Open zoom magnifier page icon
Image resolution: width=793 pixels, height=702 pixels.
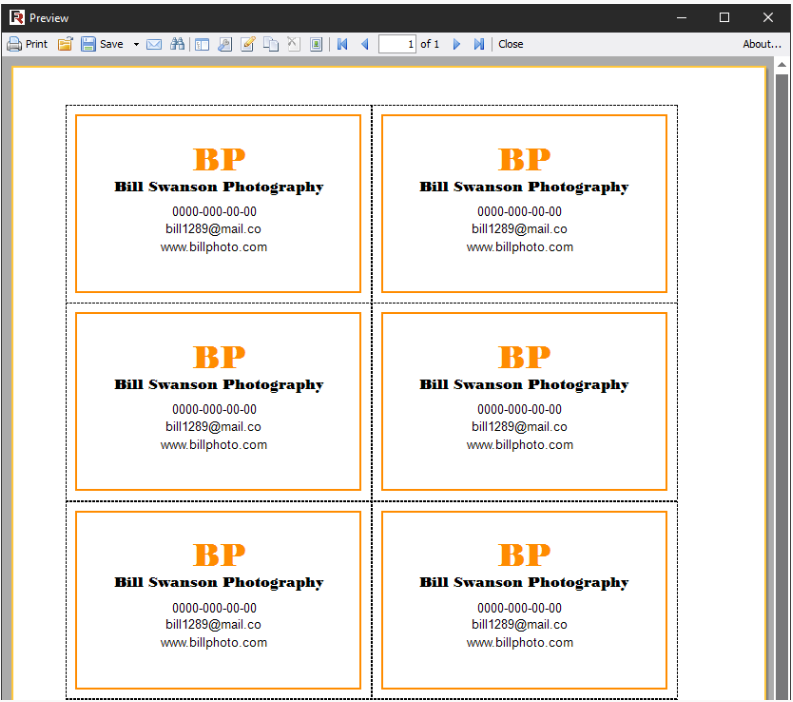tap(225, 45)
